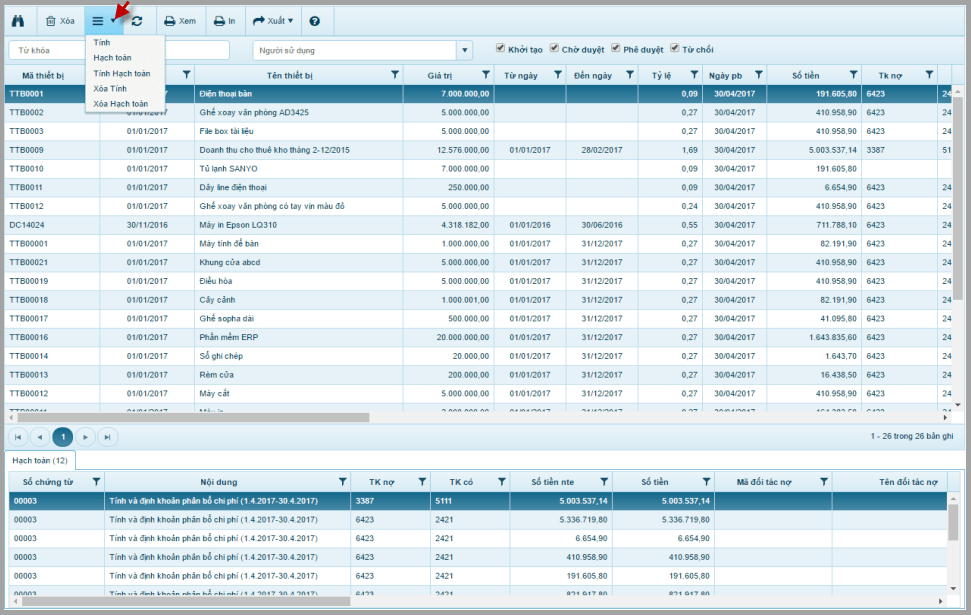The height and width of the screenshot is (615, 971).
Task: Toggle the Khởi tạo checkbox
Action: [x=500, y=48]
